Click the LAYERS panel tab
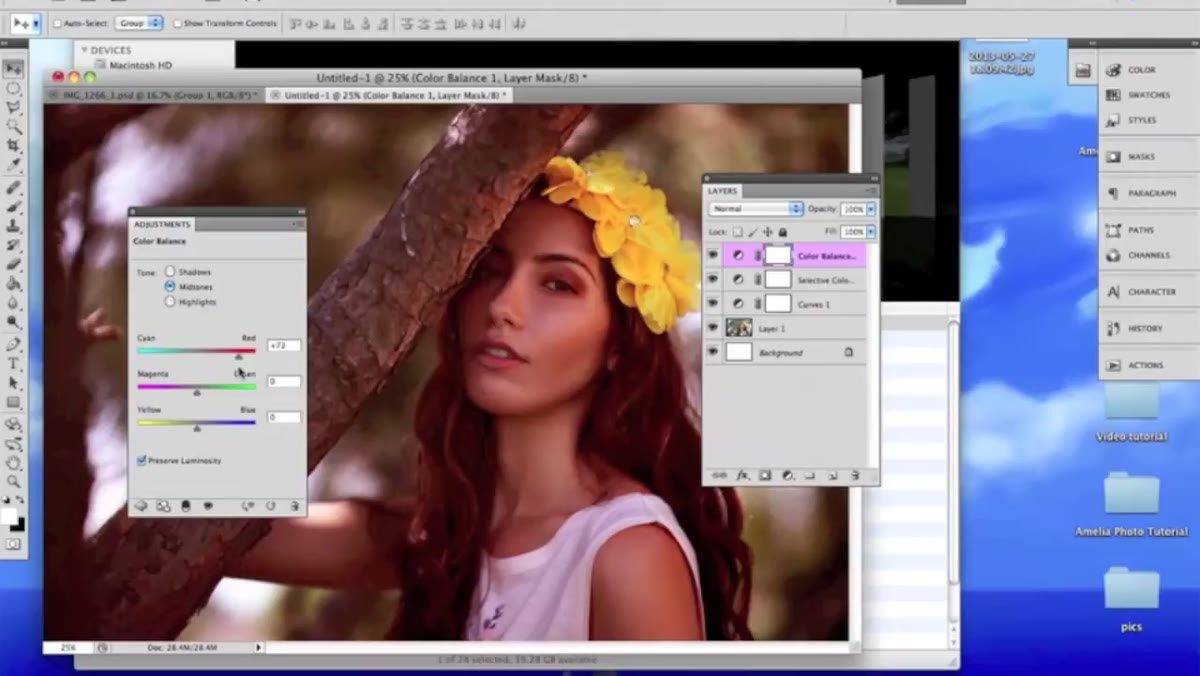Image resolution: width=1200 pixels, height=676 pixels. pyautogui.click(x=722, y=190)
